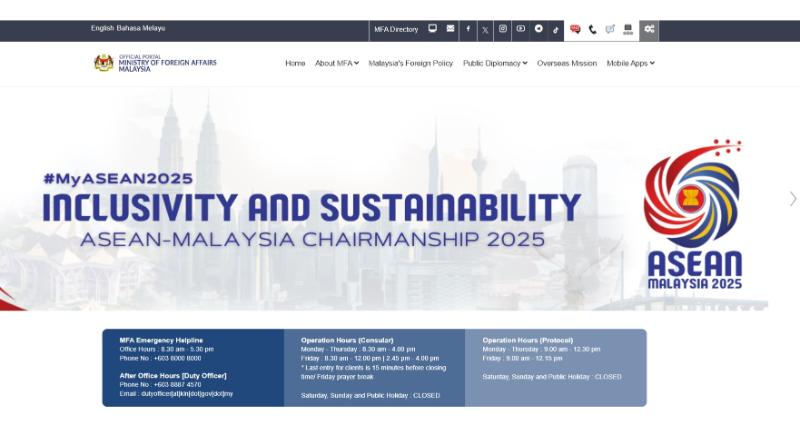
Task: Open the MFA Facebook page icon
Action: tap(468, 29)
